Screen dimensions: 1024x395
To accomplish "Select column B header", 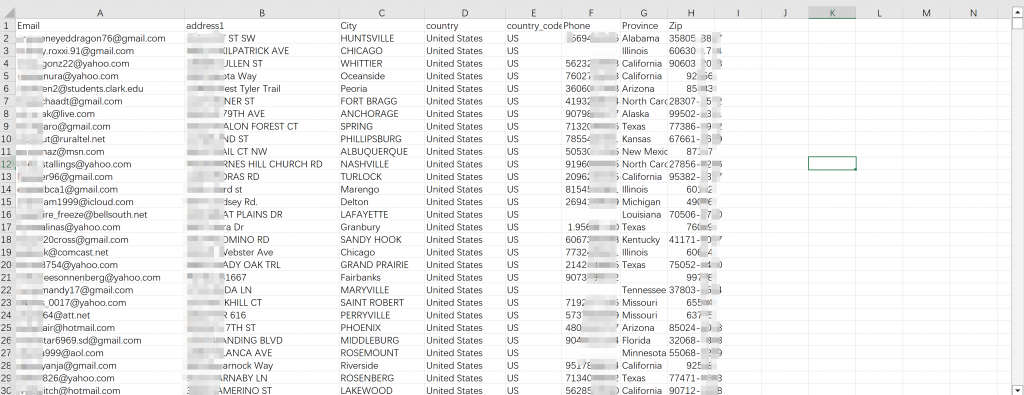I will pos(262,13).
